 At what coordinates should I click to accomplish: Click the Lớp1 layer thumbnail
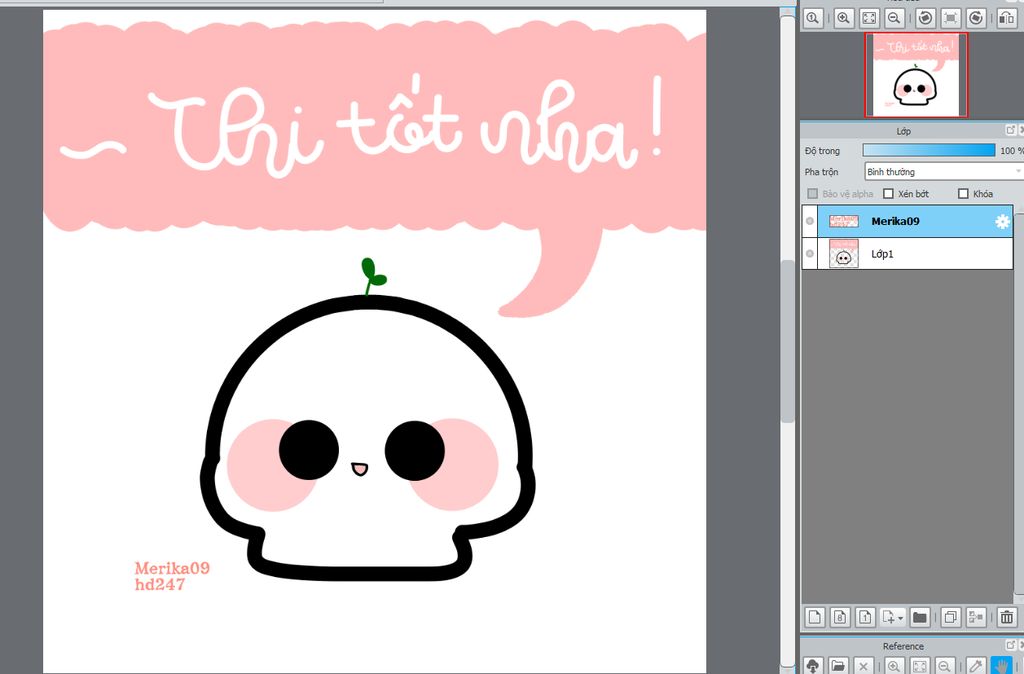pyautogui.click(x=843, y=253)
